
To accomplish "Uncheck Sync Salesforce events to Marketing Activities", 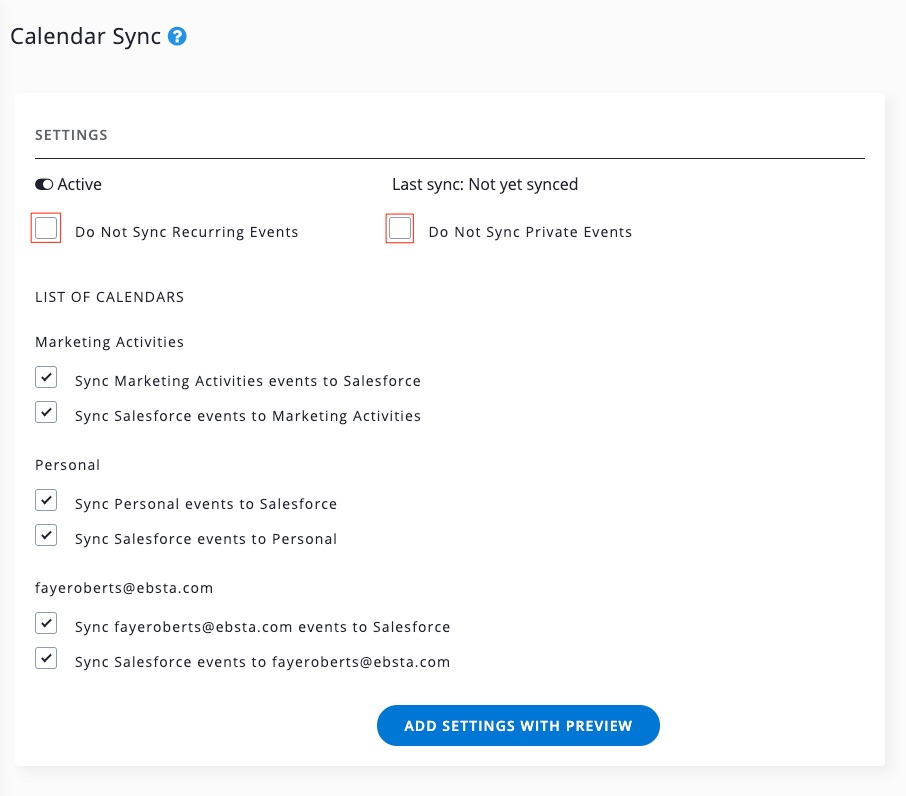I will (x=46, y=412).
